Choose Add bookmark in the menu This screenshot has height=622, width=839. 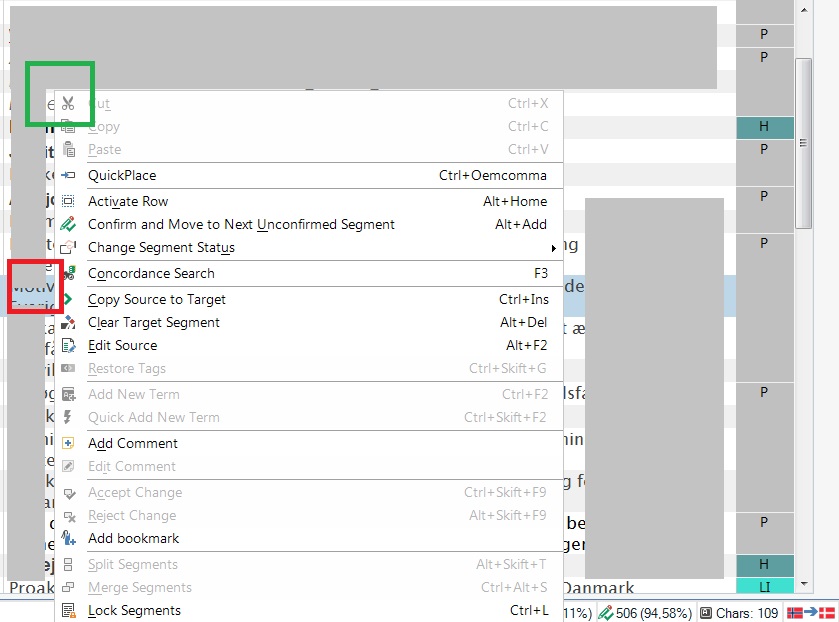tap(133, 538)
